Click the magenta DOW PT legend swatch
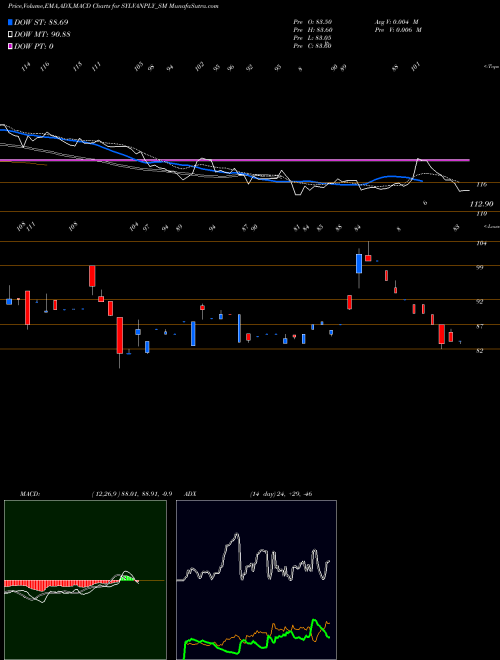Screen dimensions: 500x660 coord(10,46)
